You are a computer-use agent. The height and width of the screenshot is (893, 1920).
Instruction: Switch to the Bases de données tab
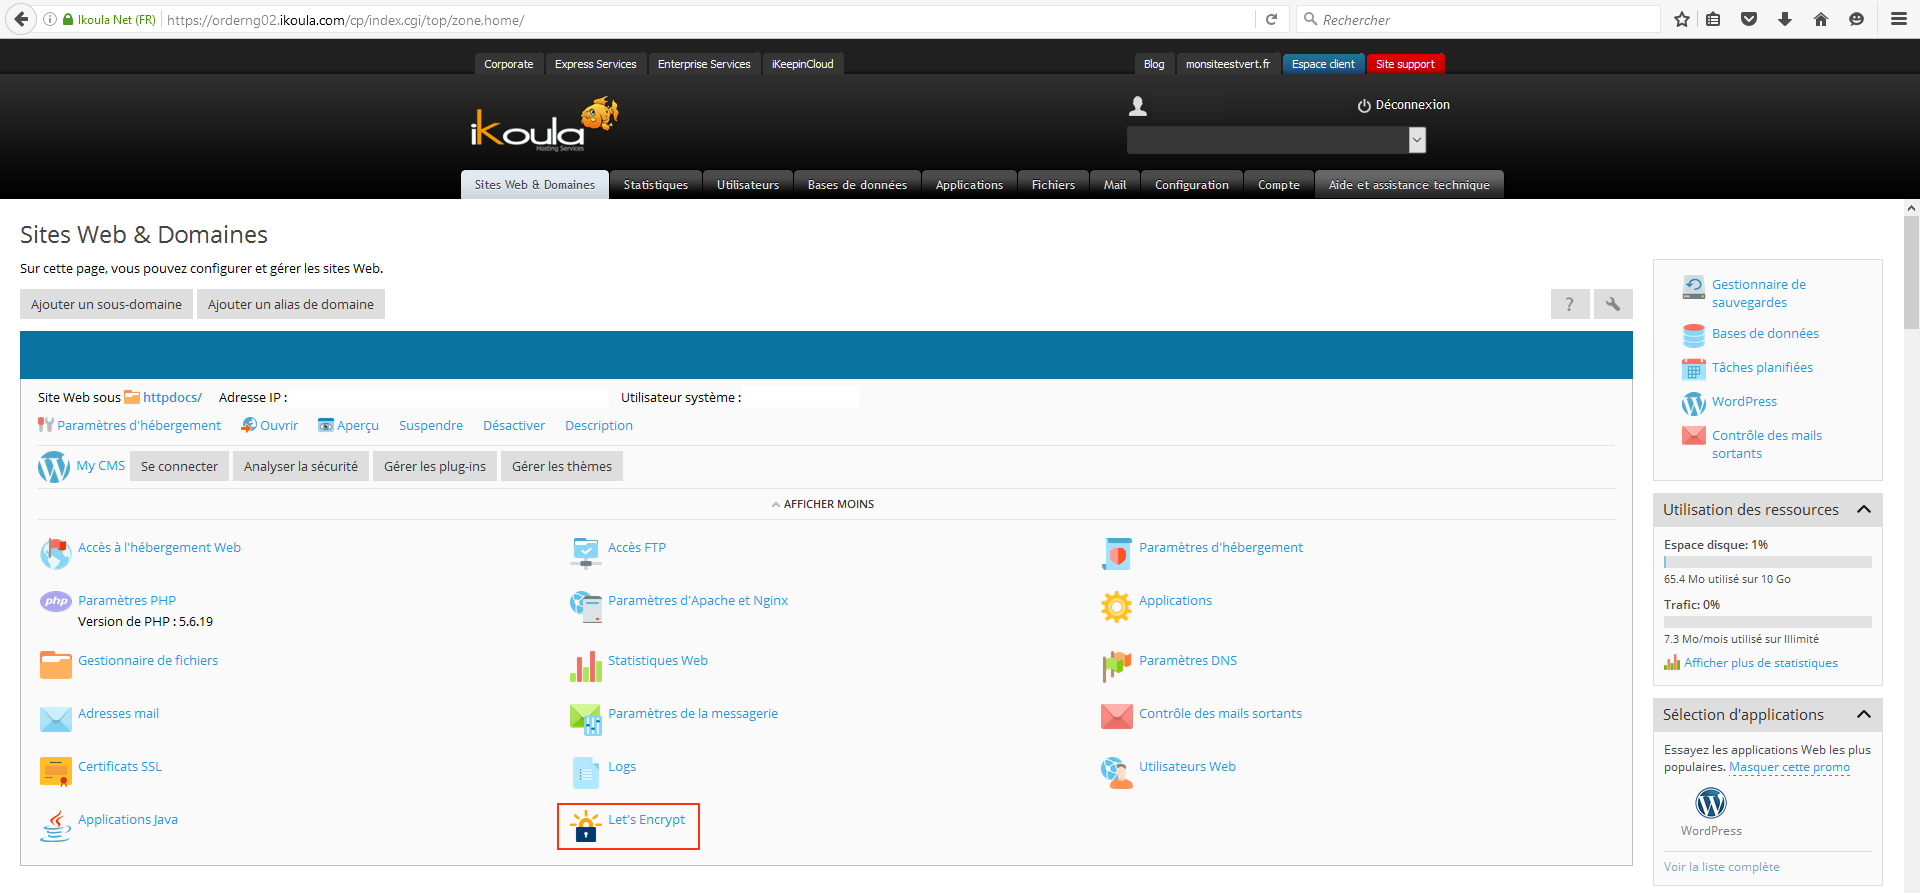[857, 185]
